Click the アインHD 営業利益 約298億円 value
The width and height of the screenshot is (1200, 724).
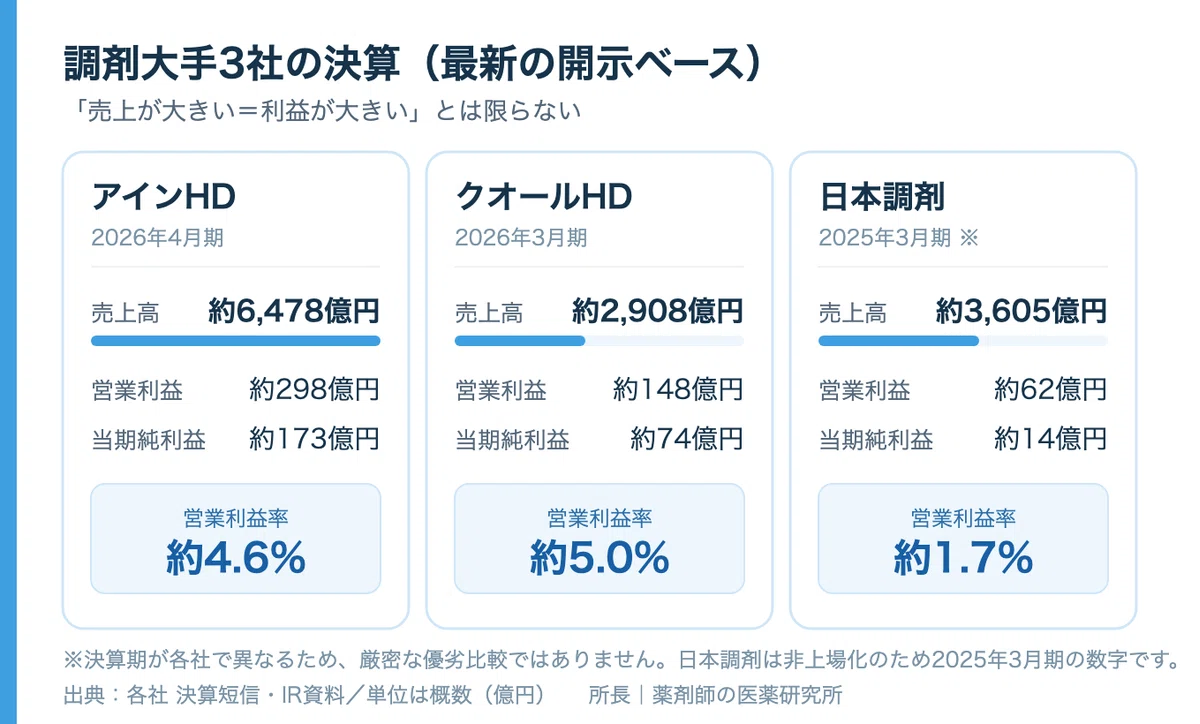[314, 389]
